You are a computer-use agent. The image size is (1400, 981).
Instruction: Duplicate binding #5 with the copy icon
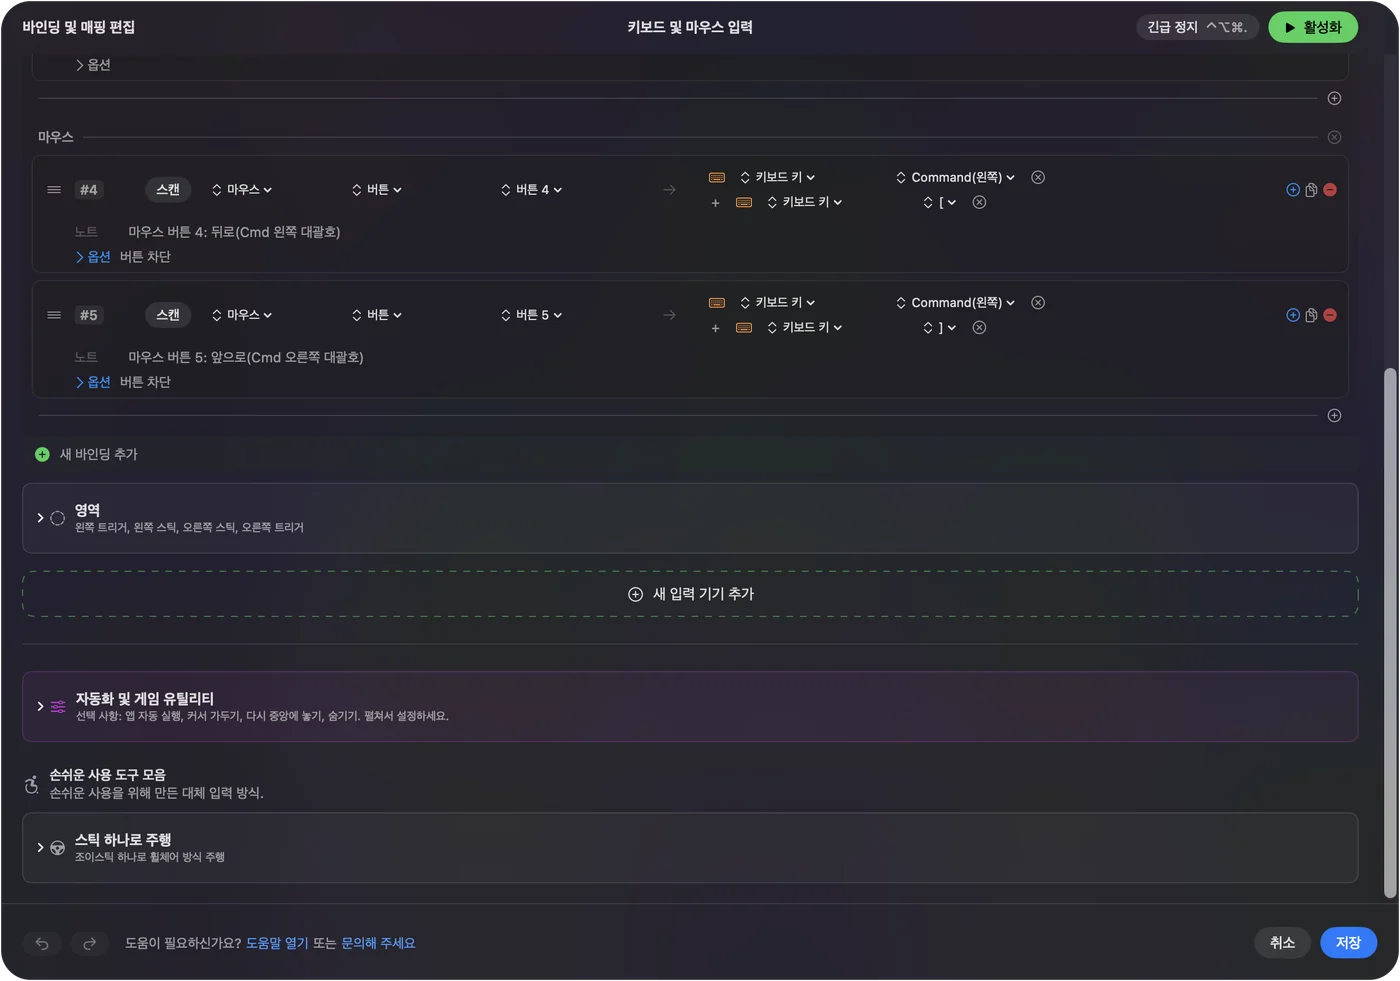(1311, 315)
